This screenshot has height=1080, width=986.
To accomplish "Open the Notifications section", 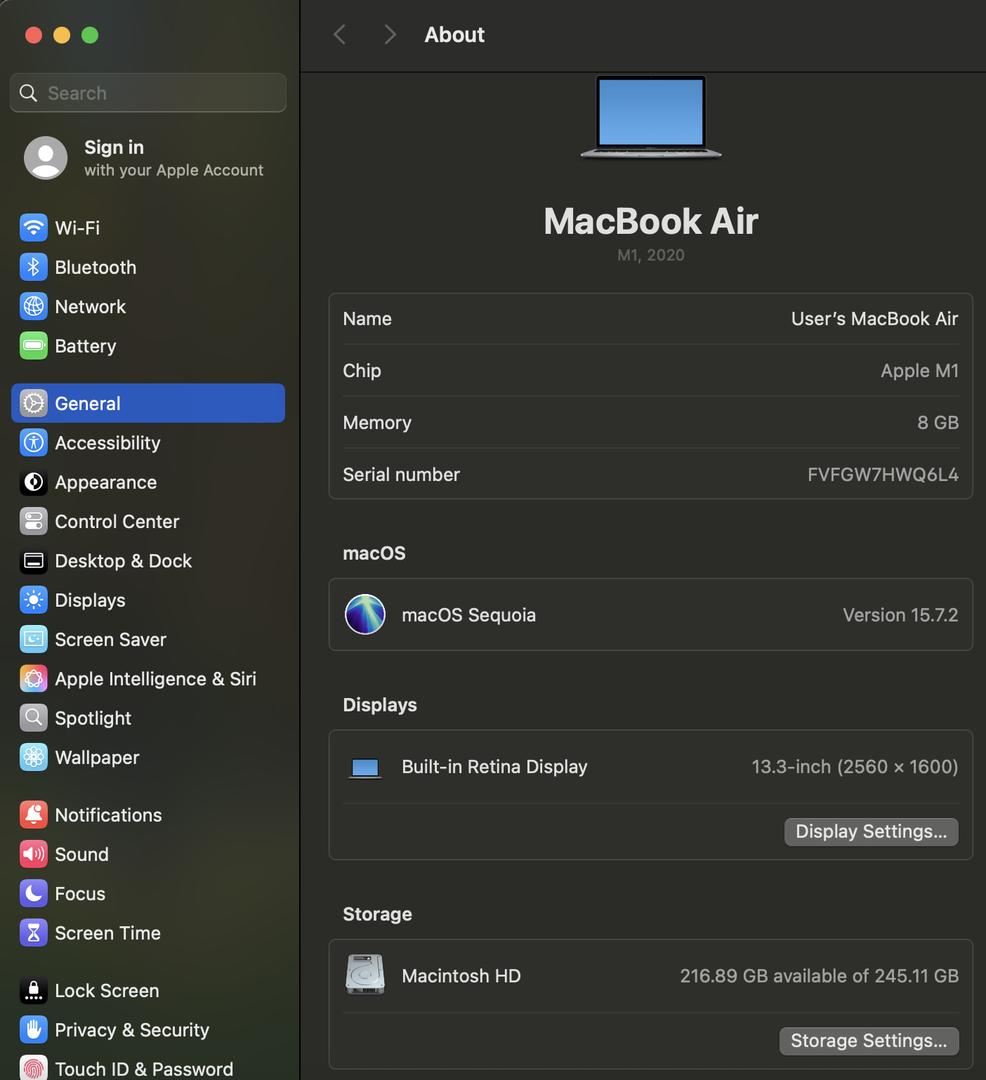I will (108, 815).
